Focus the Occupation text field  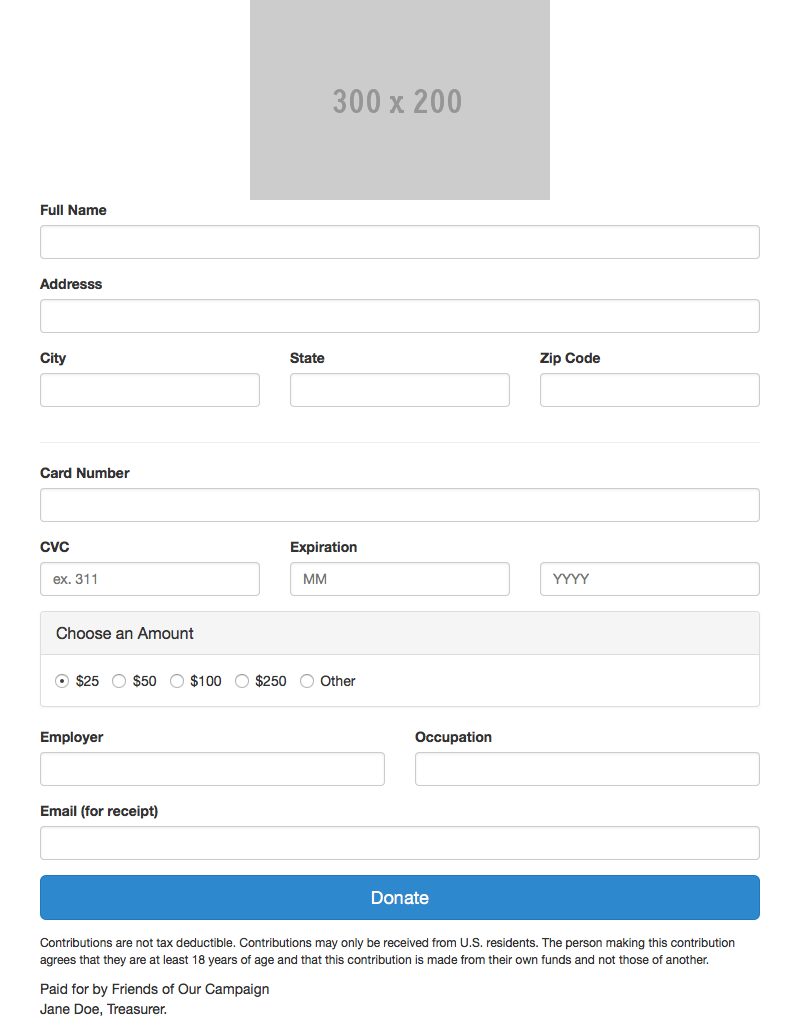[x=587, y=769]
